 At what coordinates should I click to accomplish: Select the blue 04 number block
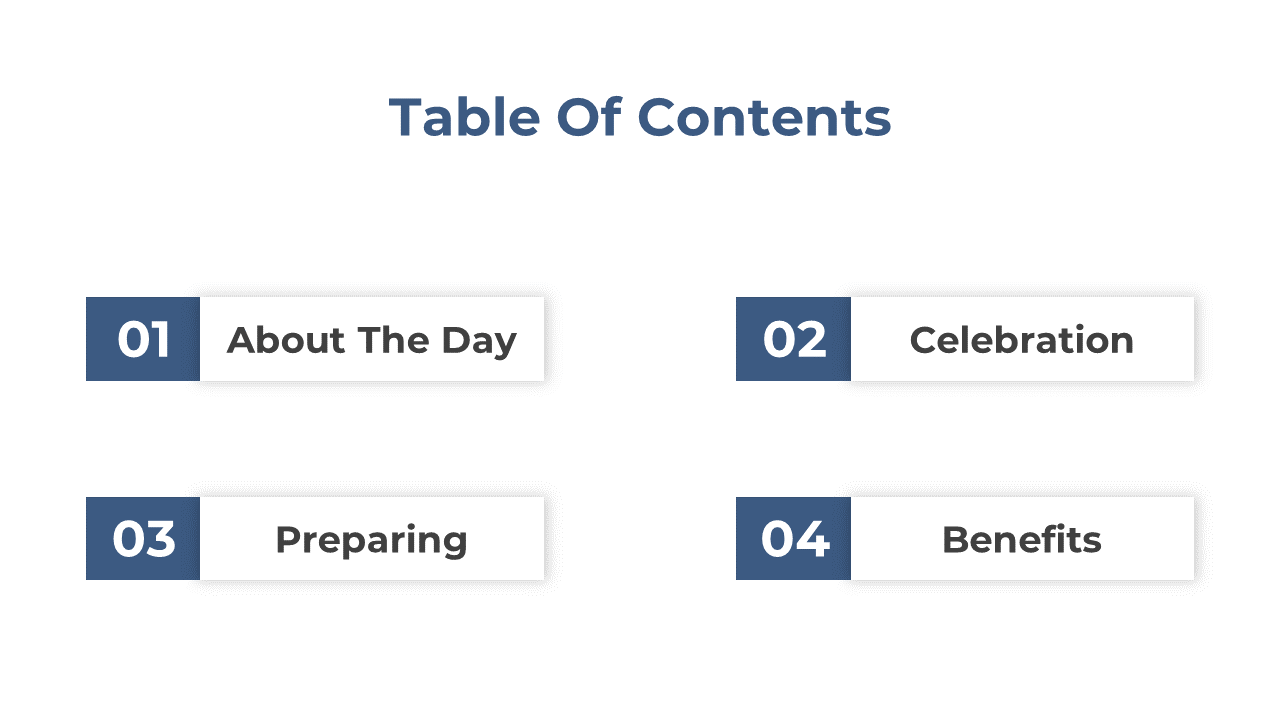[x=793, y=538]
